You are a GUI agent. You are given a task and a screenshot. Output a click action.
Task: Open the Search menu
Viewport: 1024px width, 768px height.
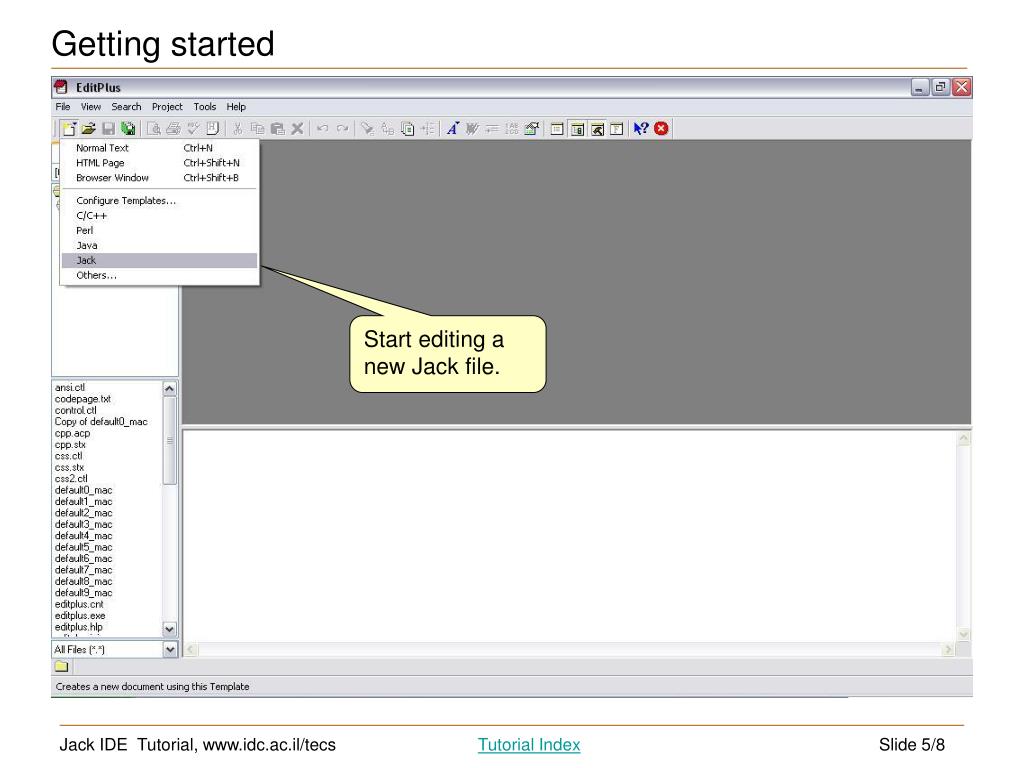tap(126, 106)
